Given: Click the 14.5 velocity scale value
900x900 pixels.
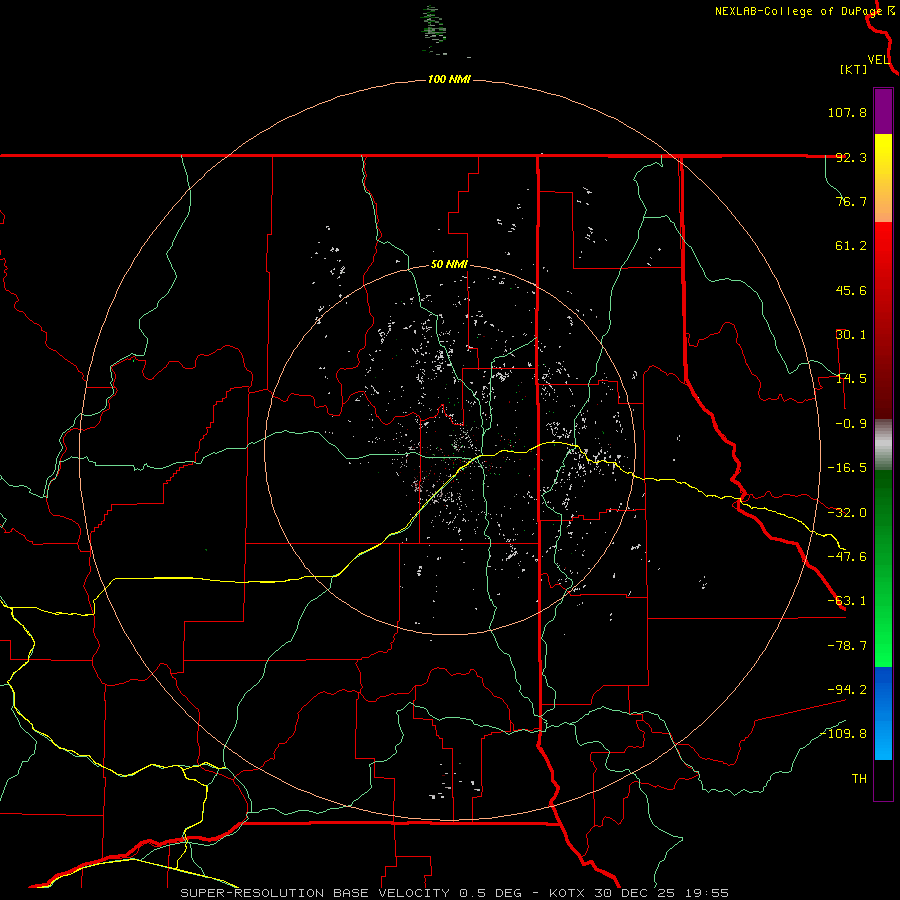Looking at the screenshot, I should 851,379.
